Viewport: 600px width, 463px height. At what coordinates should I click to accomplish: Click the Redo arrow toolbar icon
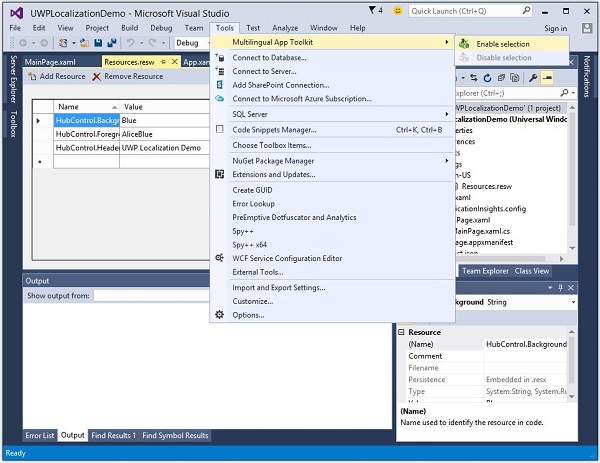pyautogui.click(x=153, y=43)
